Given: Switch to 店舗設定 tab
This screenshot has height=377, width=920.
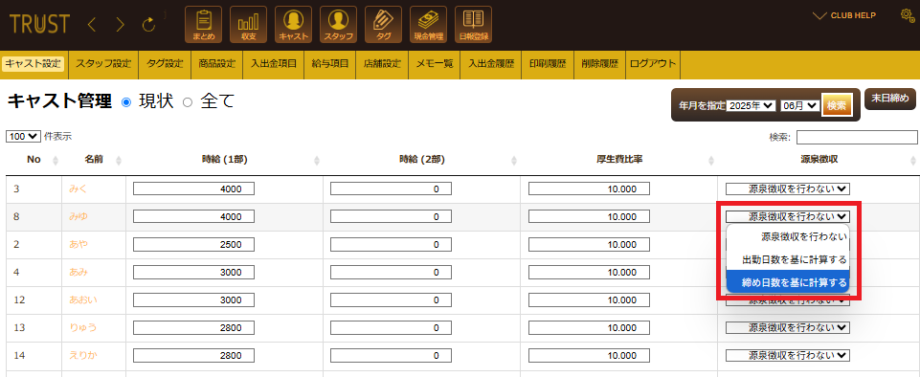Looking at the screenshot, I should point(382,64).
